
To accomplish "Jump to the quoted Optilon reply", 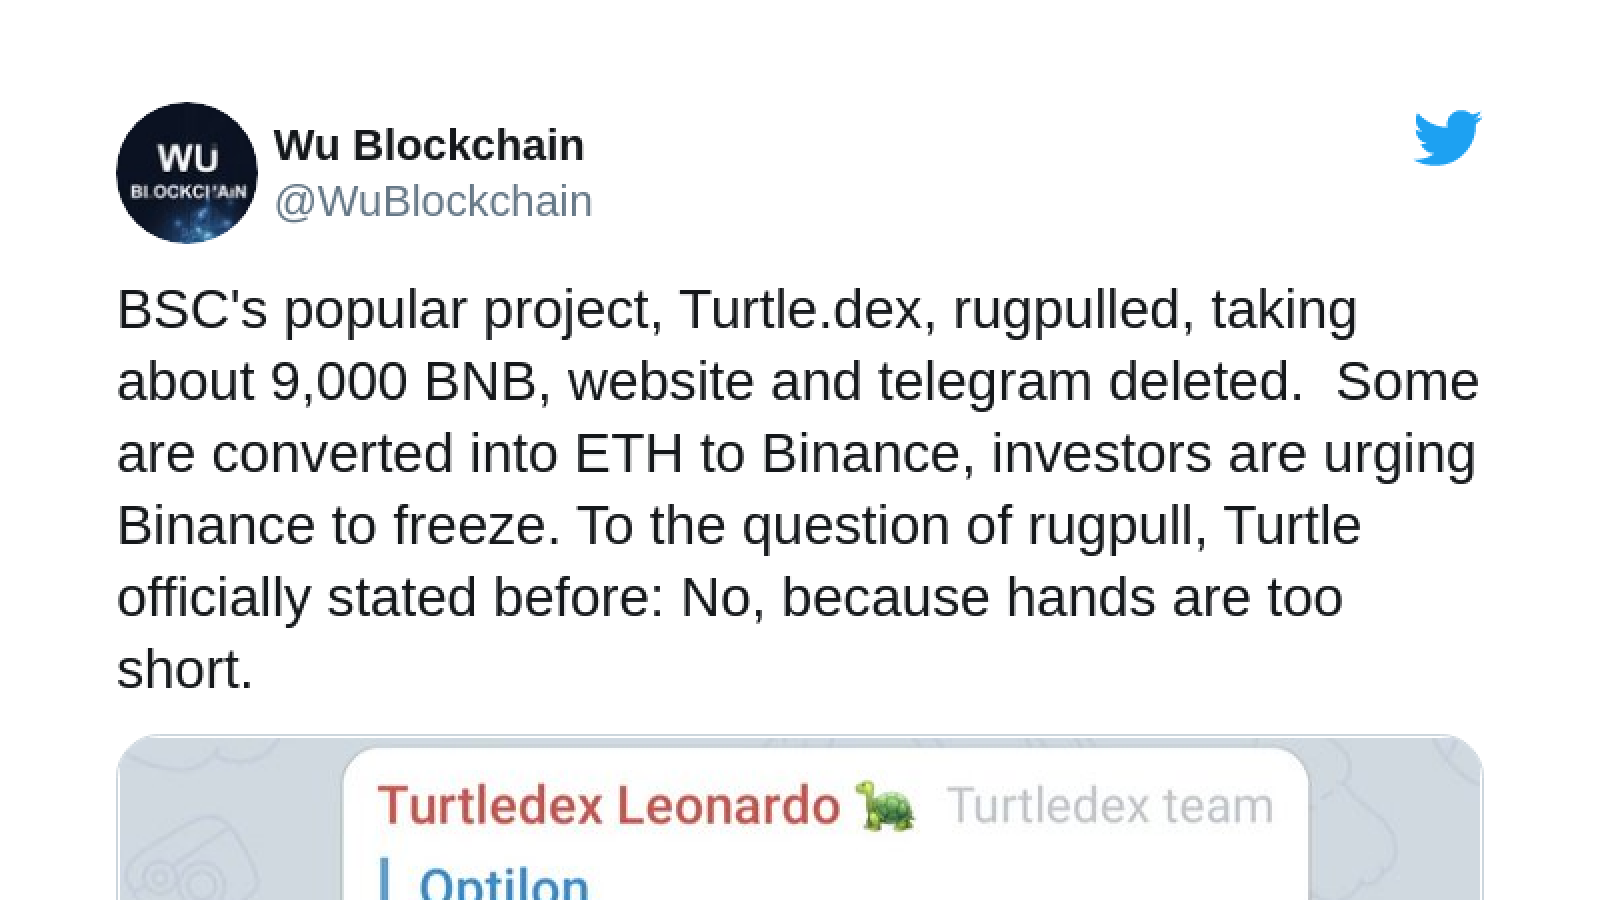I will click(503, 884).
